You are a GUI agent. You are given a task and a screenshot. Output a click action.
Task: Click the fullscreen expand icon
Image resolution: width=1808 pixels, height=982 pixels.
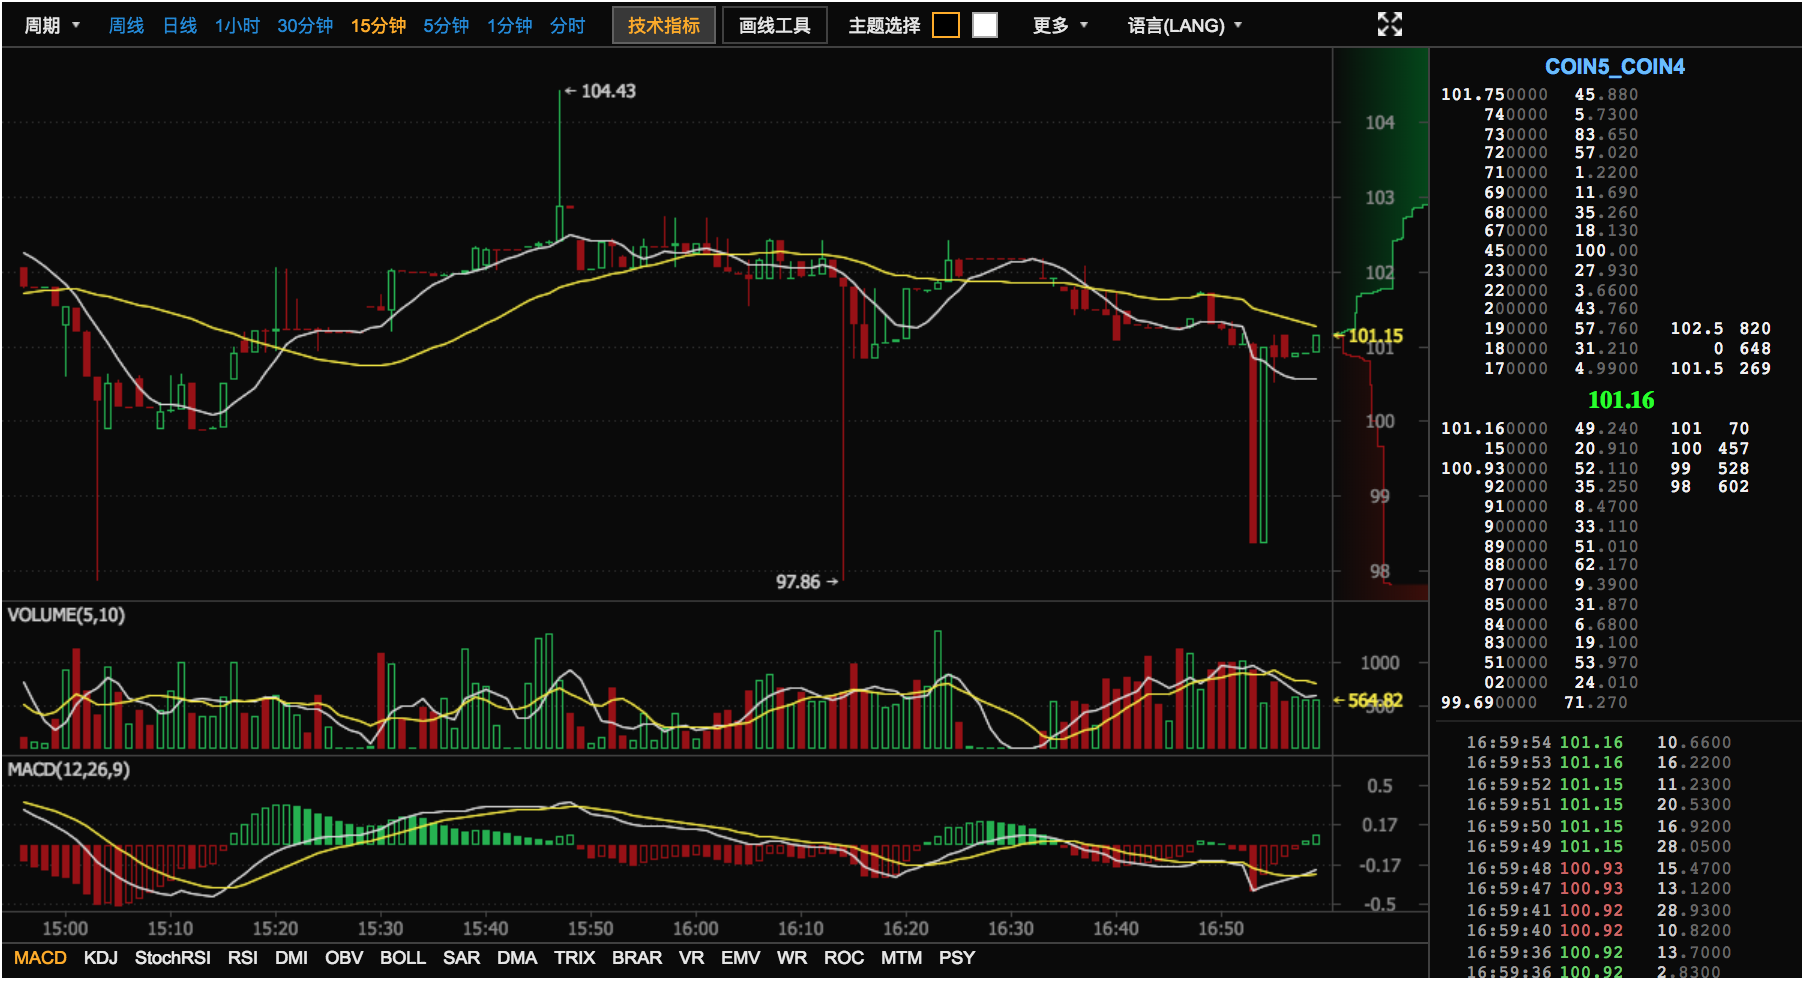point(1389,25)
